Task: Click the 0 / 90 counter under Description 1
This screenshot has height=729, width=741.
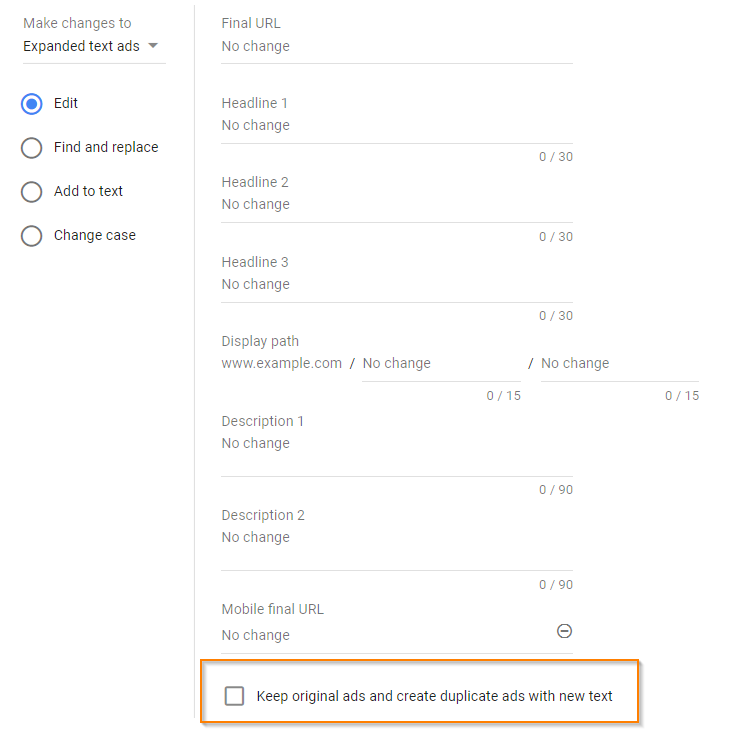Action: (556, 490)
